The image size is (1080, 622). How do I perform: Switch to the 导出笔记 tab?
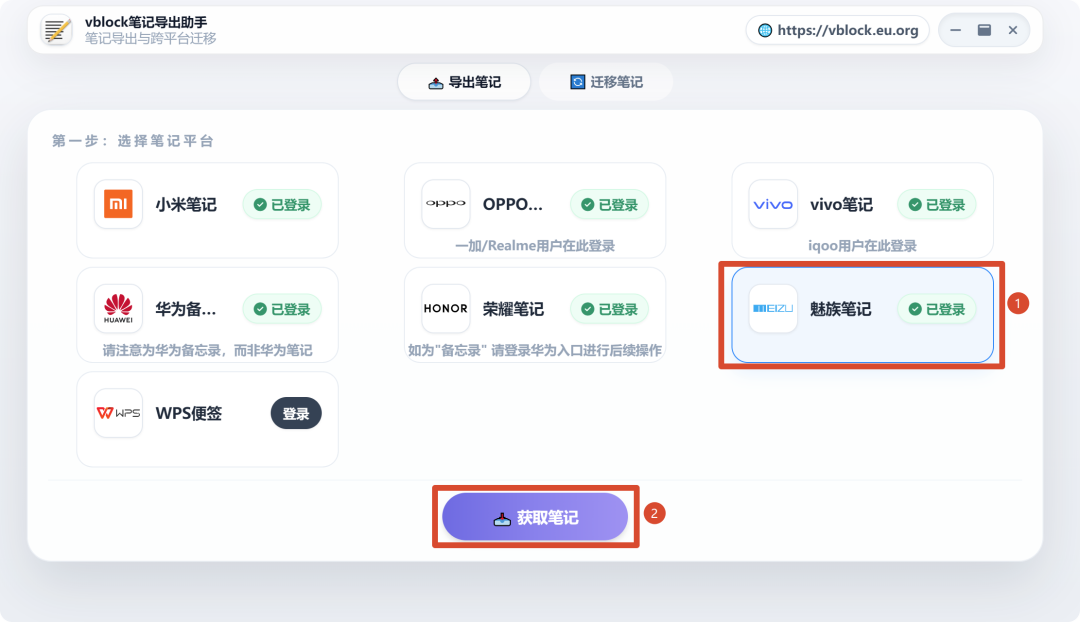[464, 82]
